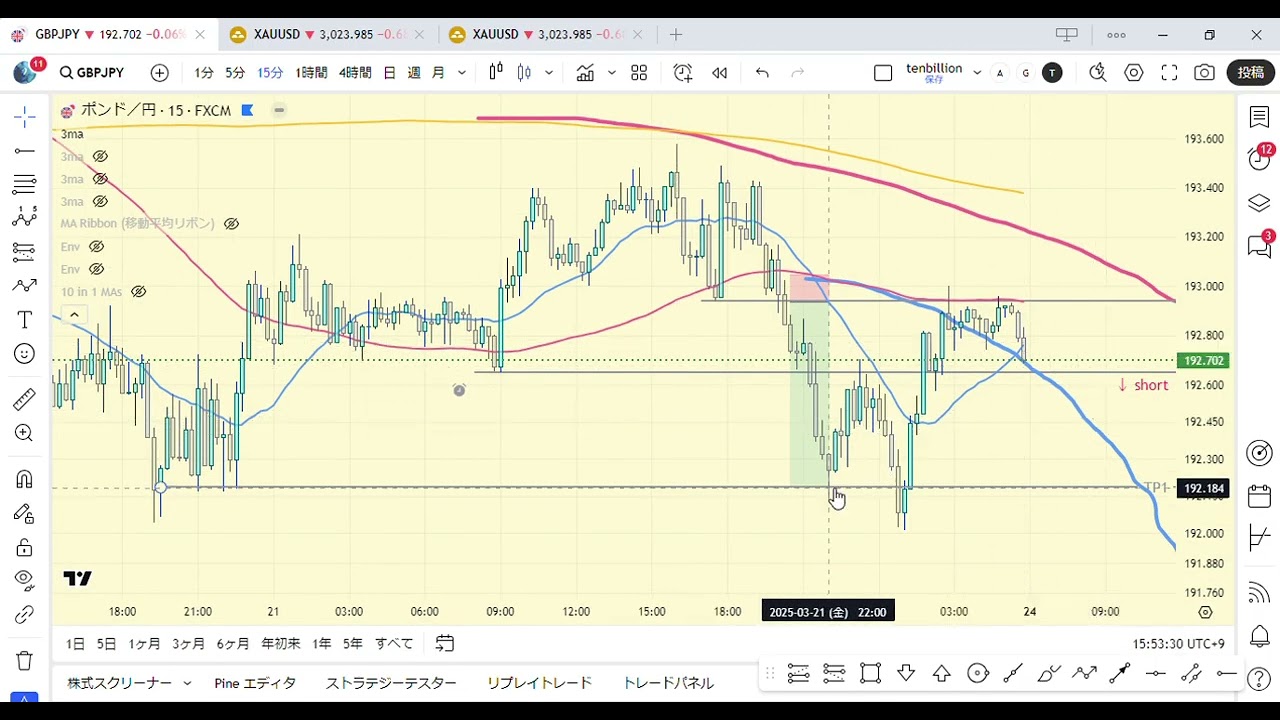Select the Text tool in left toolbar
The image size is (1280, 720).
click(x=24, y=320)
